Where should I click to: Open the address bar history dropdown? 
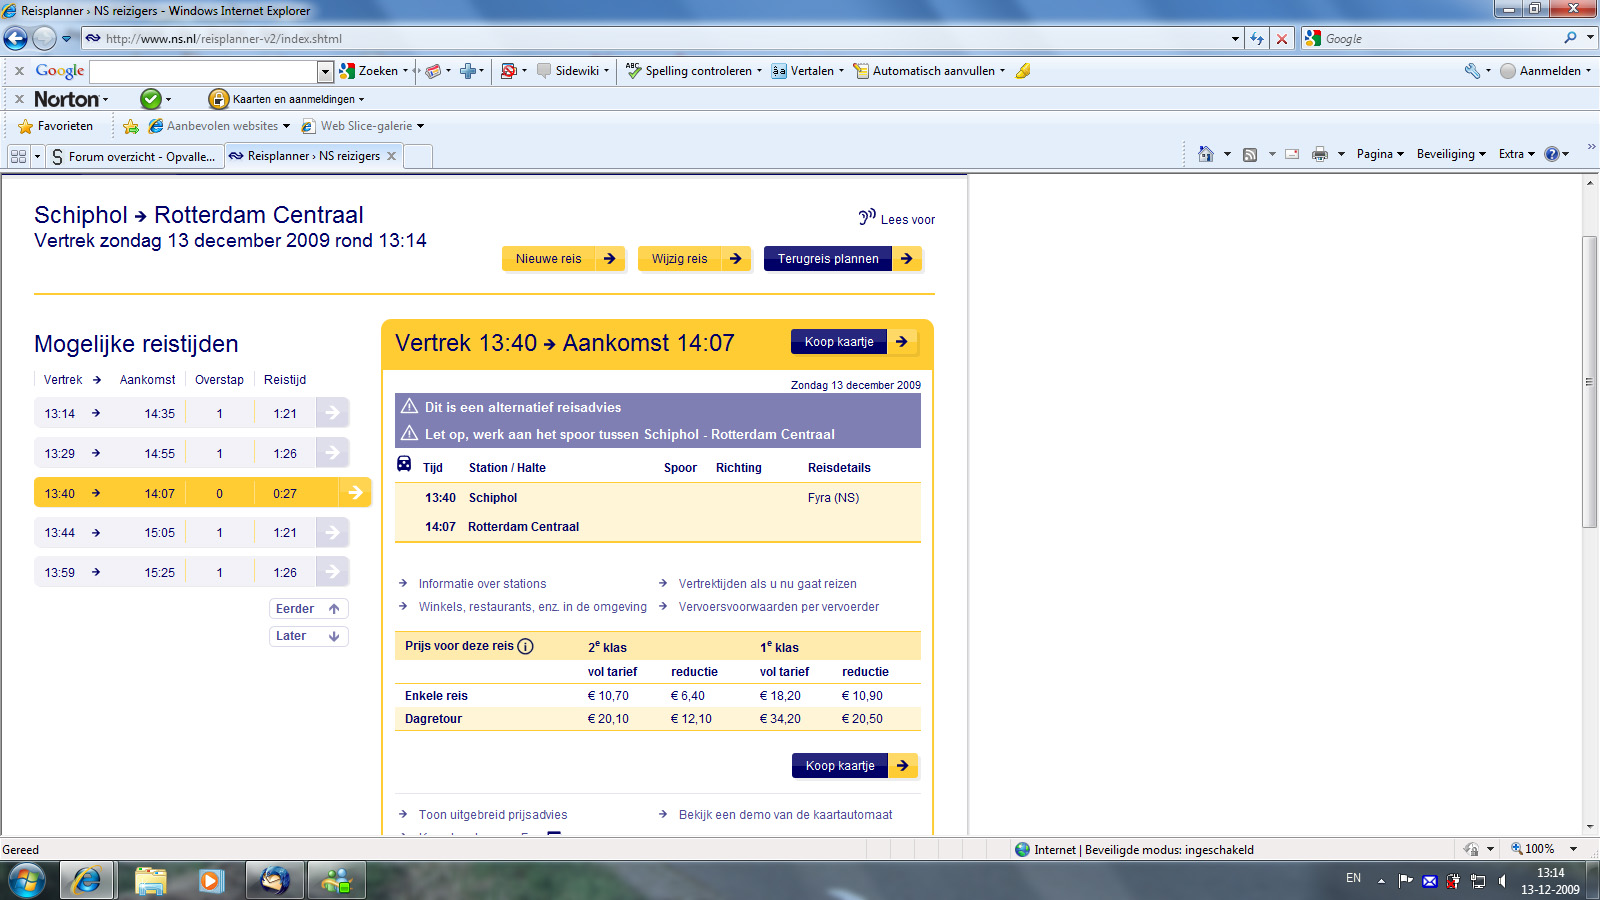1236,39
